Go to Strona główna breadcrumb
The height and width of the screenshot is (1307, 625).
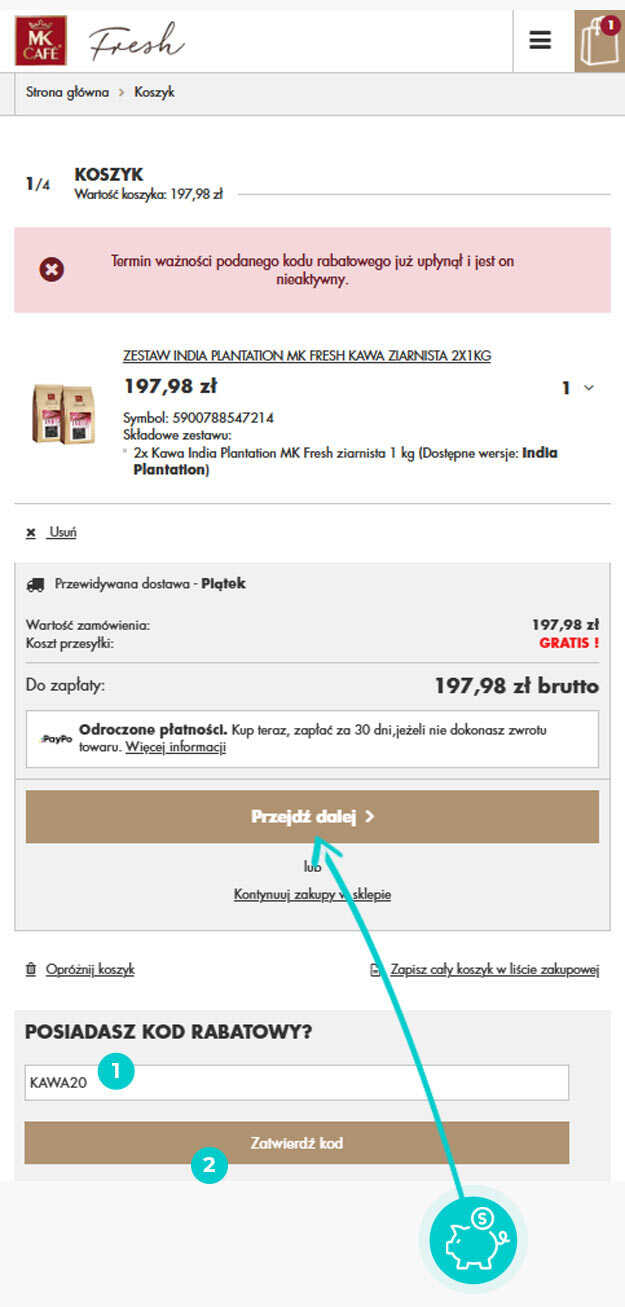(67, 92)
